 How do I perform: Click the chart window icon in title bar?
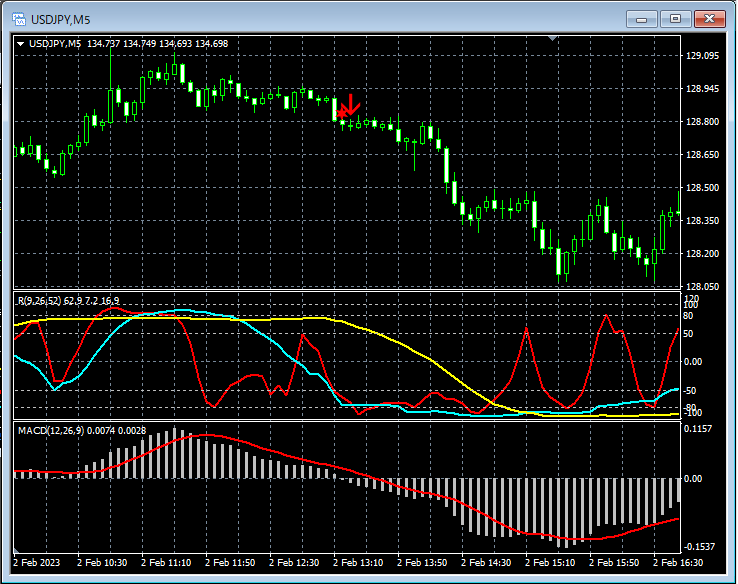click(17, 18)
